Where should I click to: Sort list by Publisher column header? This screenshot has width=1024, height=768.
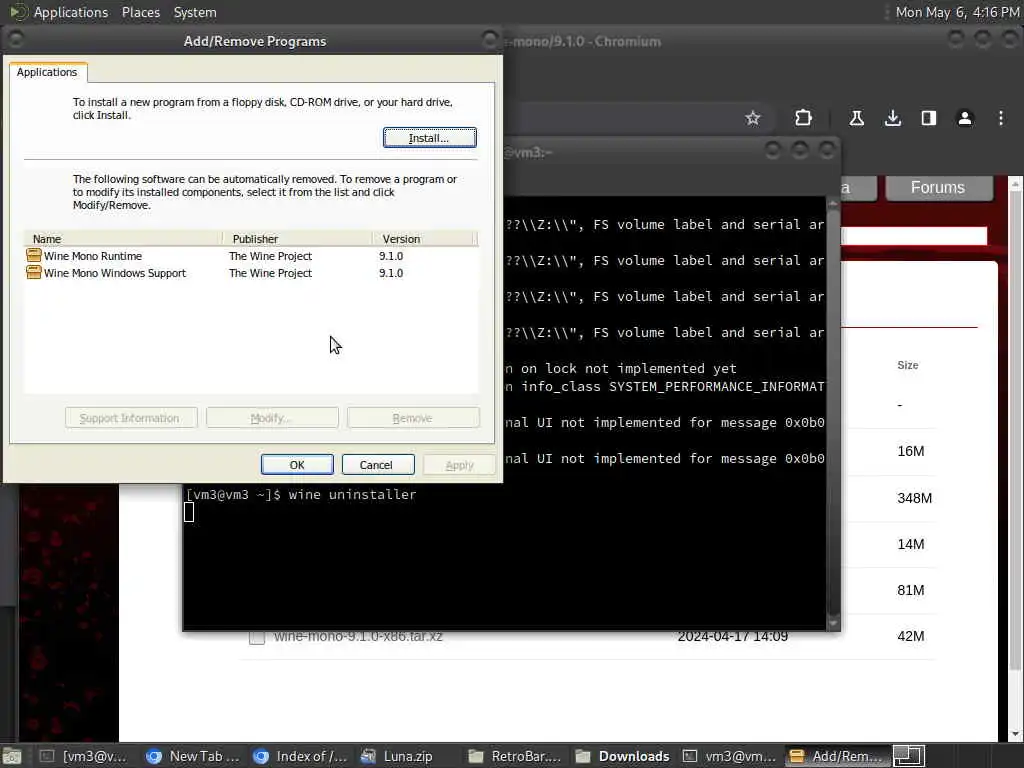(297, 239)
